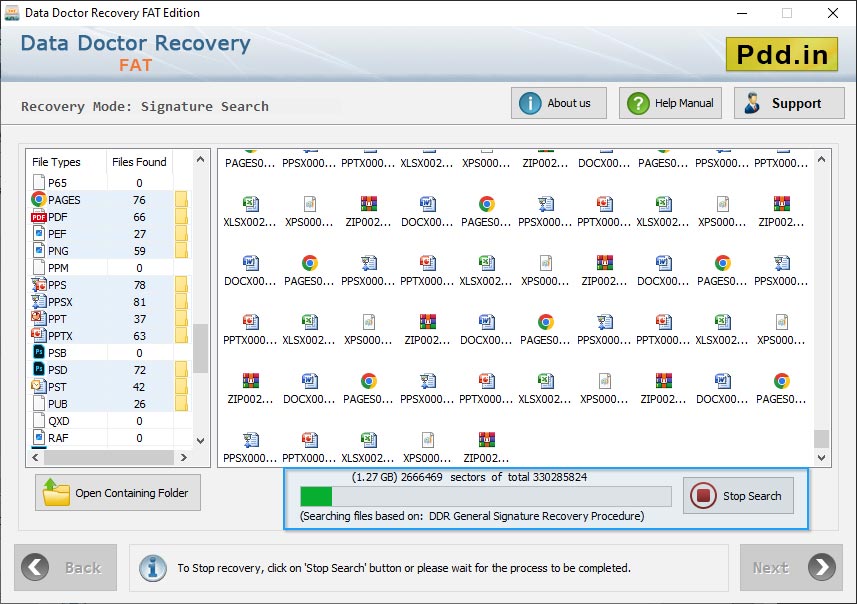The width and height of the screenshot is (857, 604).
Task: Click the PSD Photoshop file icon
Action: (39, 370)
